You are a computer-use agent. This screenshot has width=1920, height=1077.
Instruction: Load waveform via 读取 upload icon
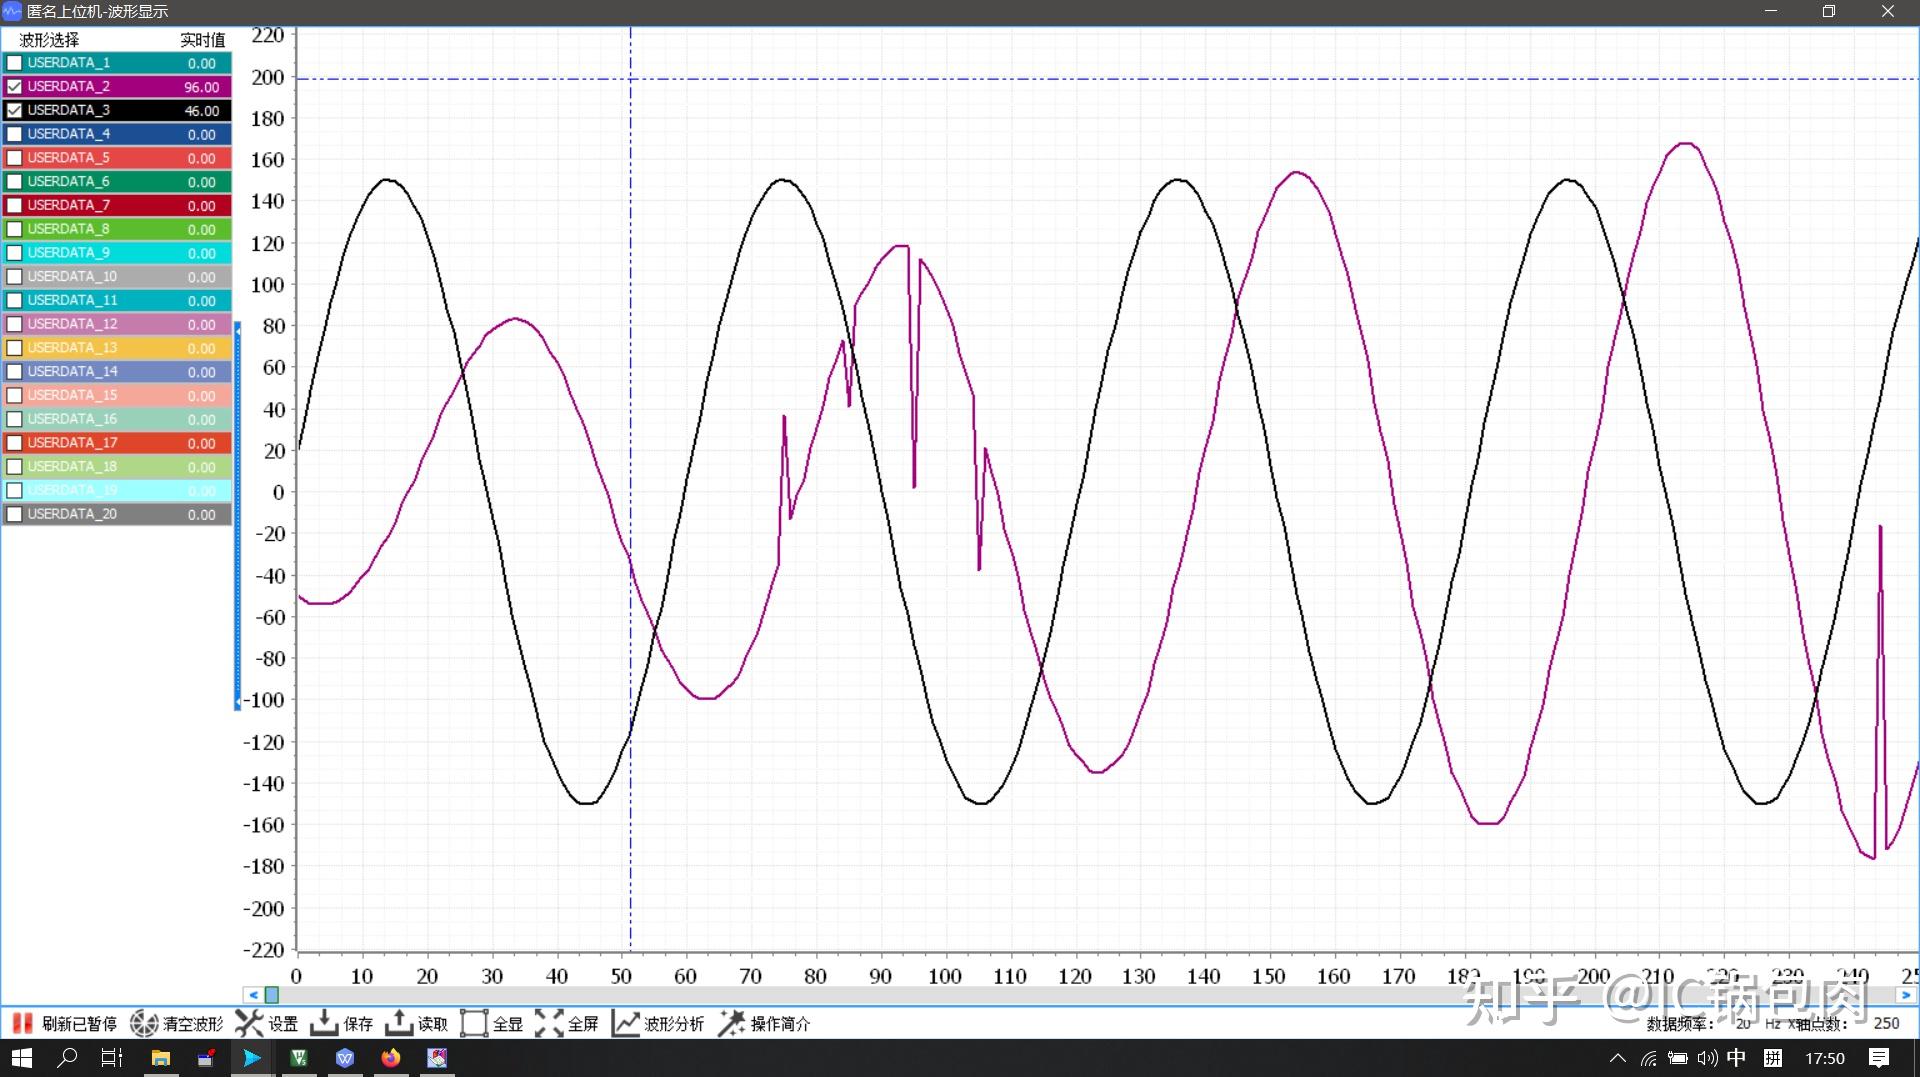pos(399,1023)
